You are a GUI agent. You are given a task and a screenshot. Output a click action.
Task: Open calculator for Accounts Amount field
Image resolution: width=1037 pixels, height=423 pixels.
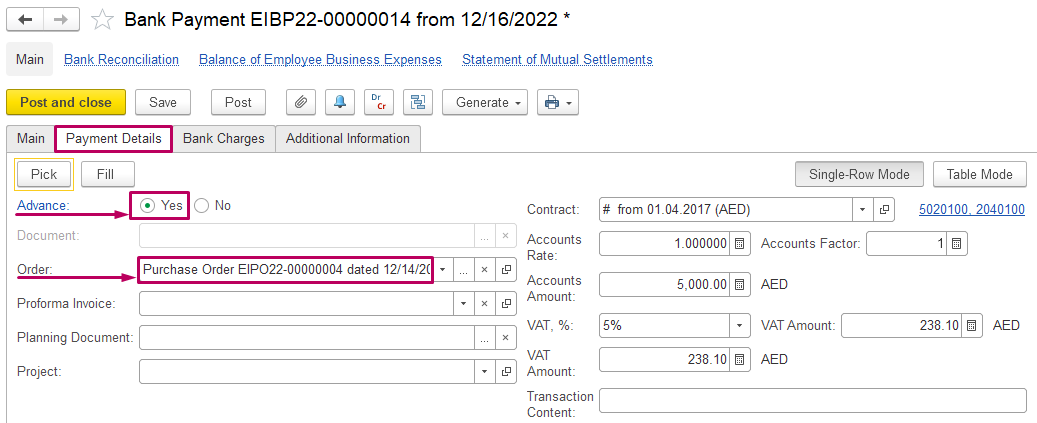point(740,285)
